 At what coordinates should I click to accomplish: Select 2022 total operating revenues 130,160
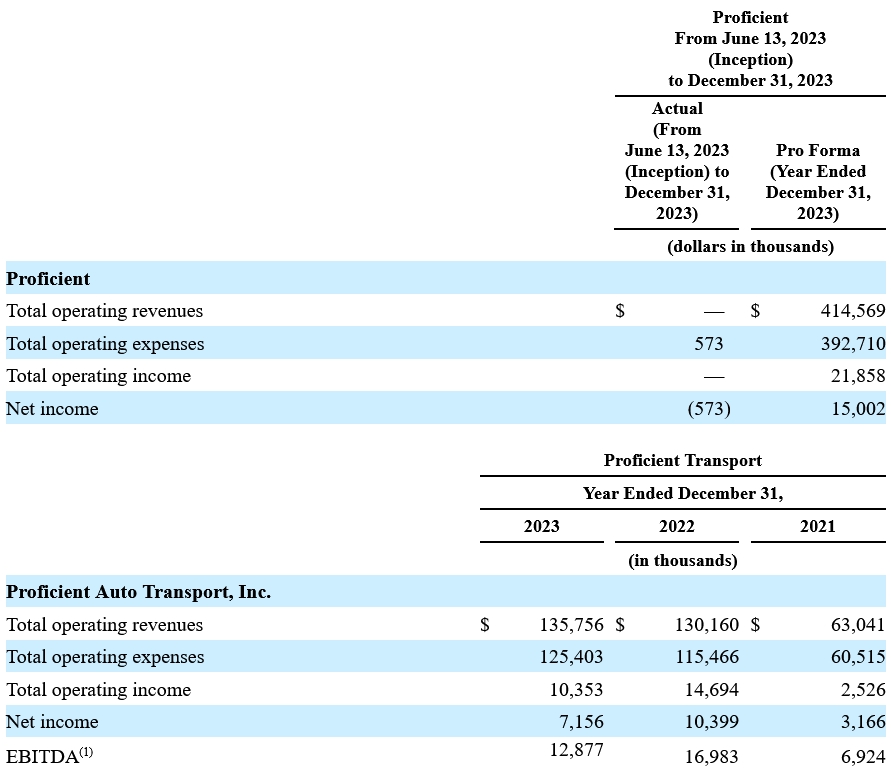tap(706, 625)
